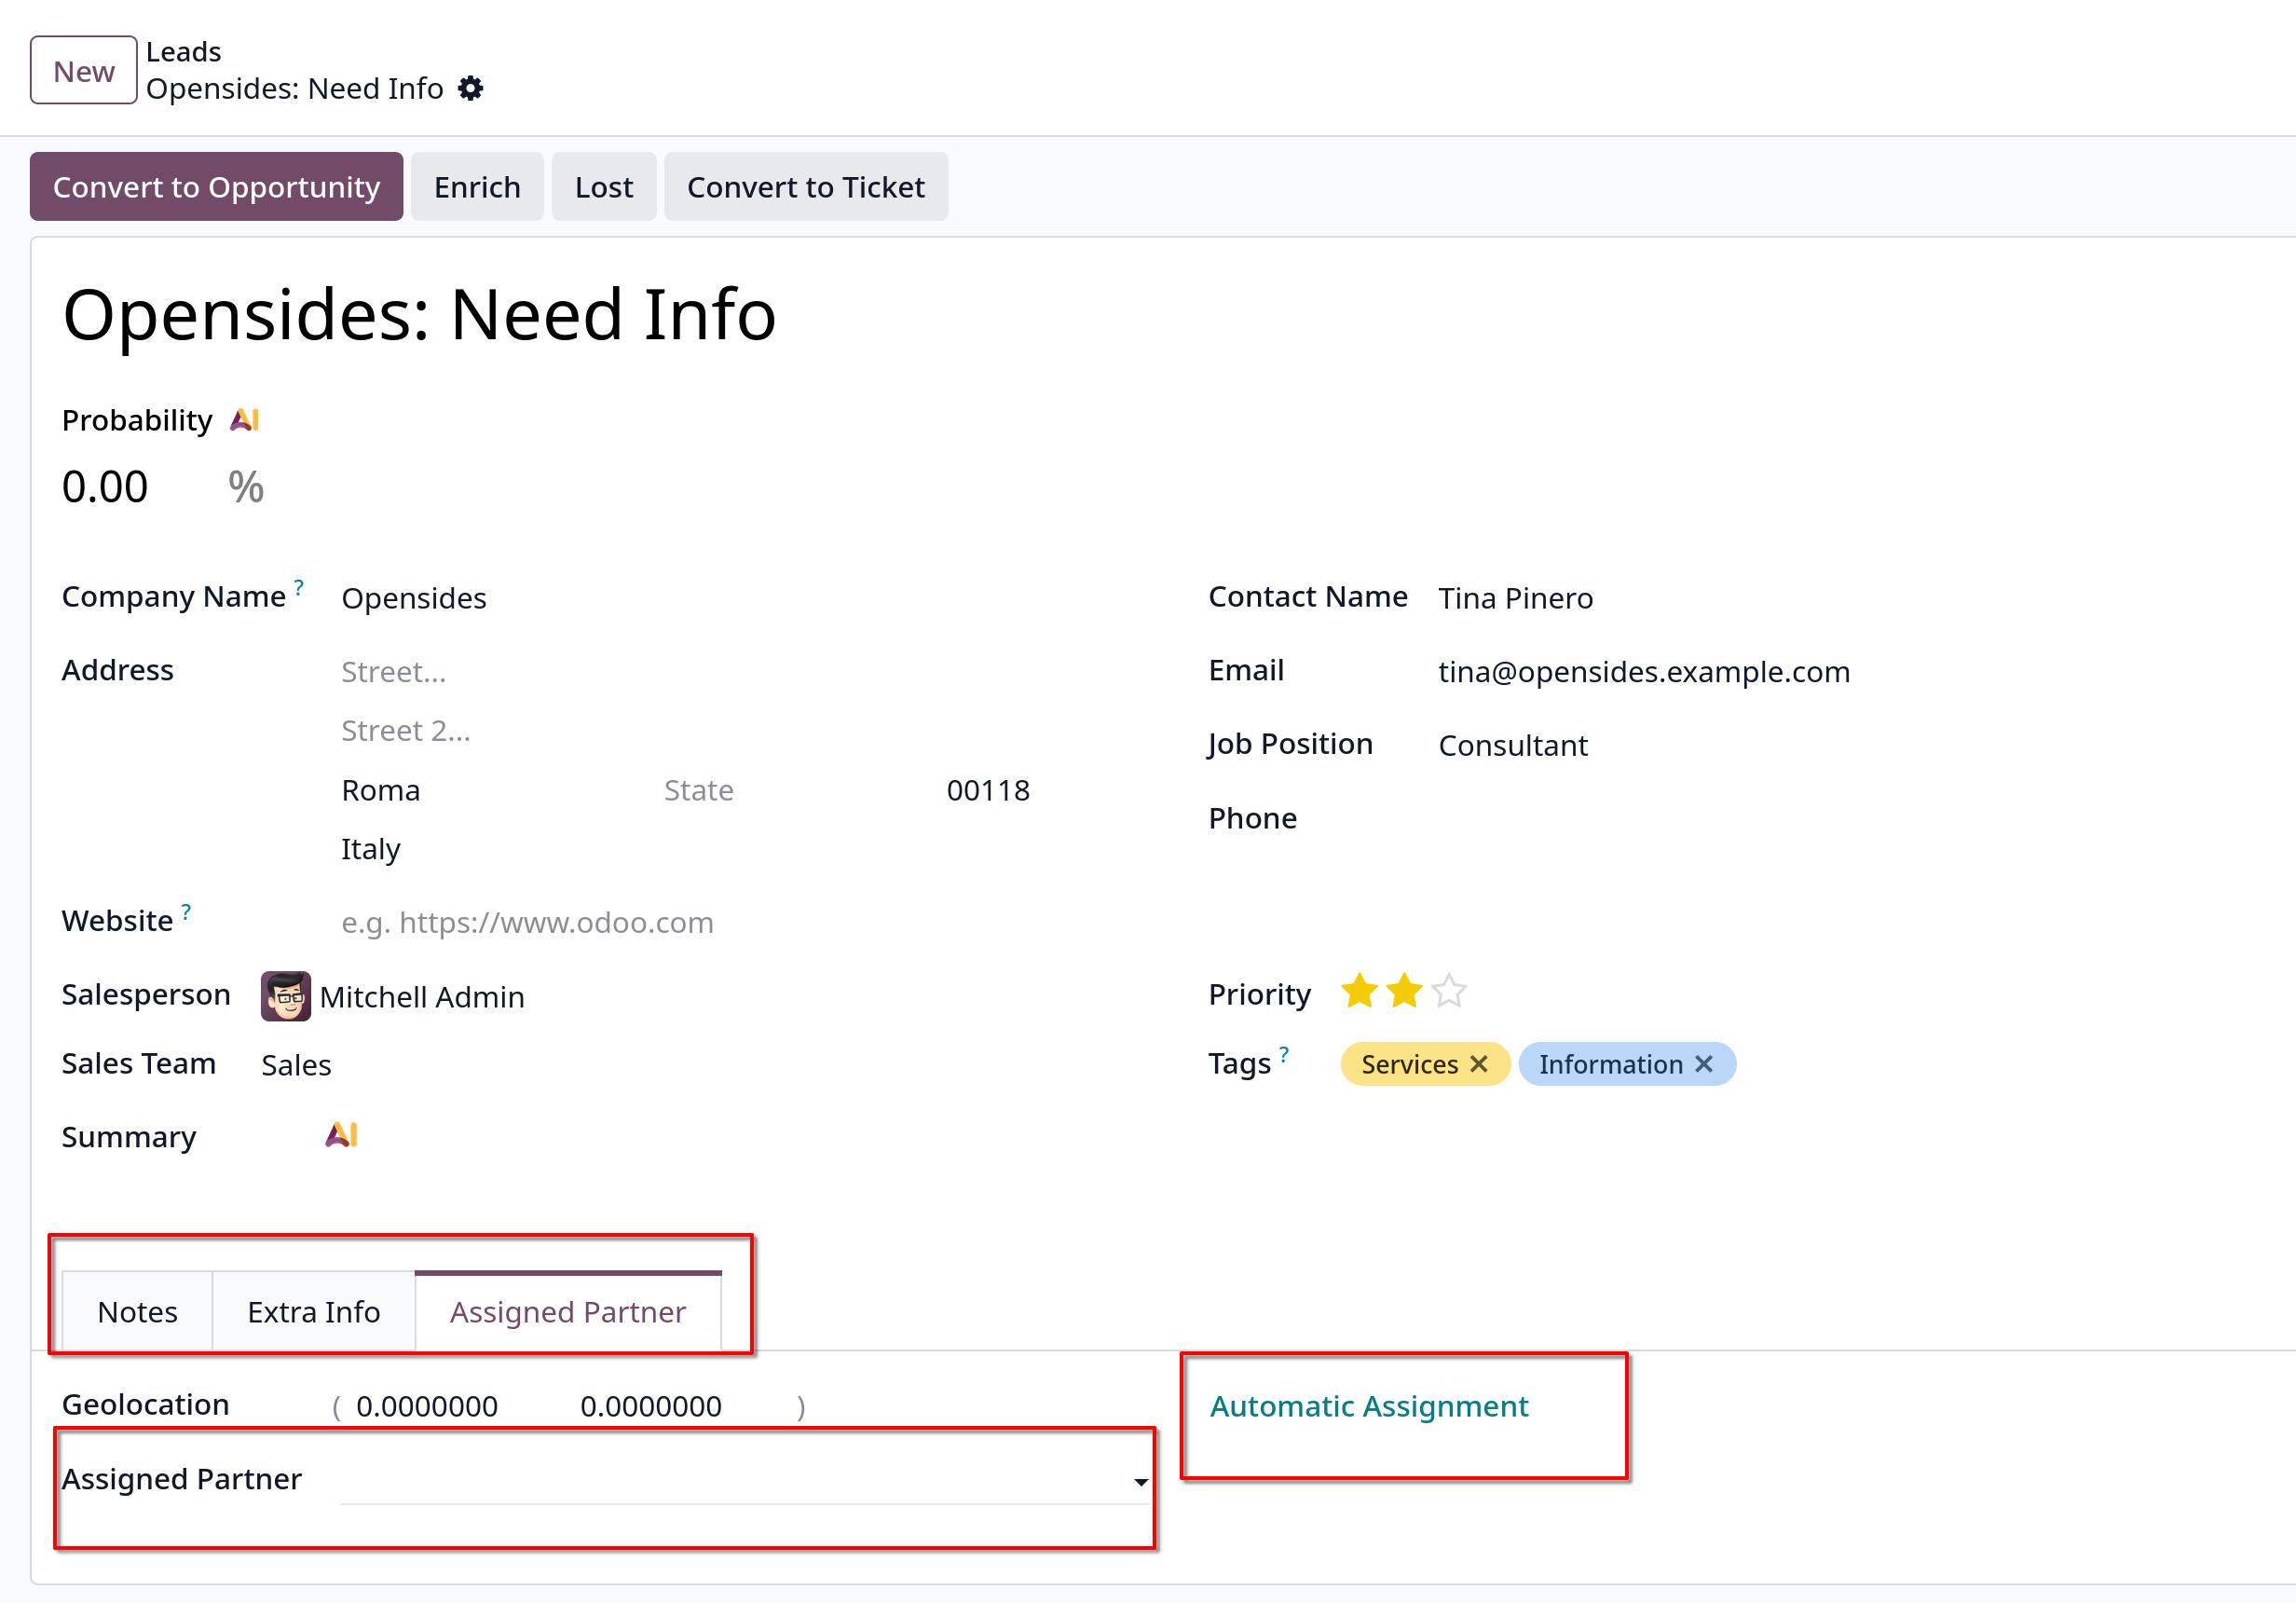Image resolution: width=2296 pixels, height=1603 pixels.
Task: Click the AI icon next to Probability
Action: tap(245, 420)
